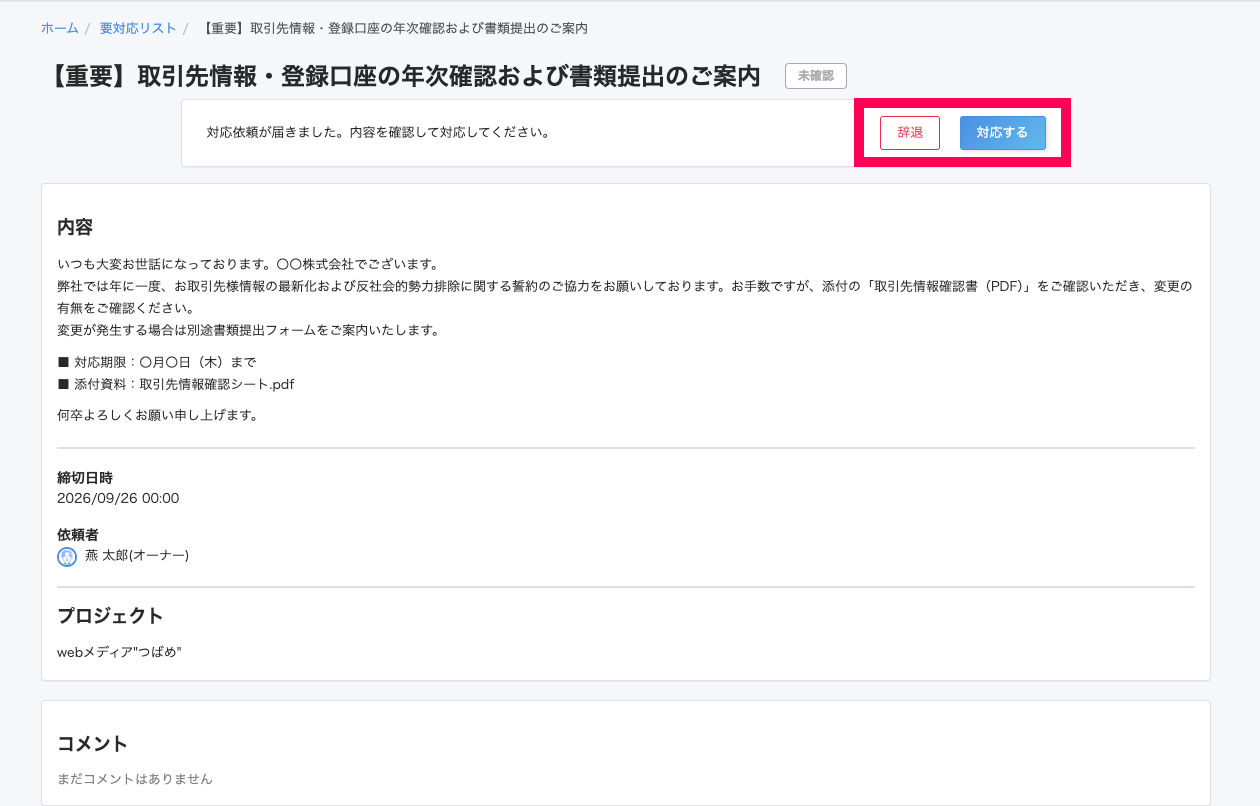Click the line 何卒よろしくお願い申し上げます
Screen dimensions: 1260x806
158,415
